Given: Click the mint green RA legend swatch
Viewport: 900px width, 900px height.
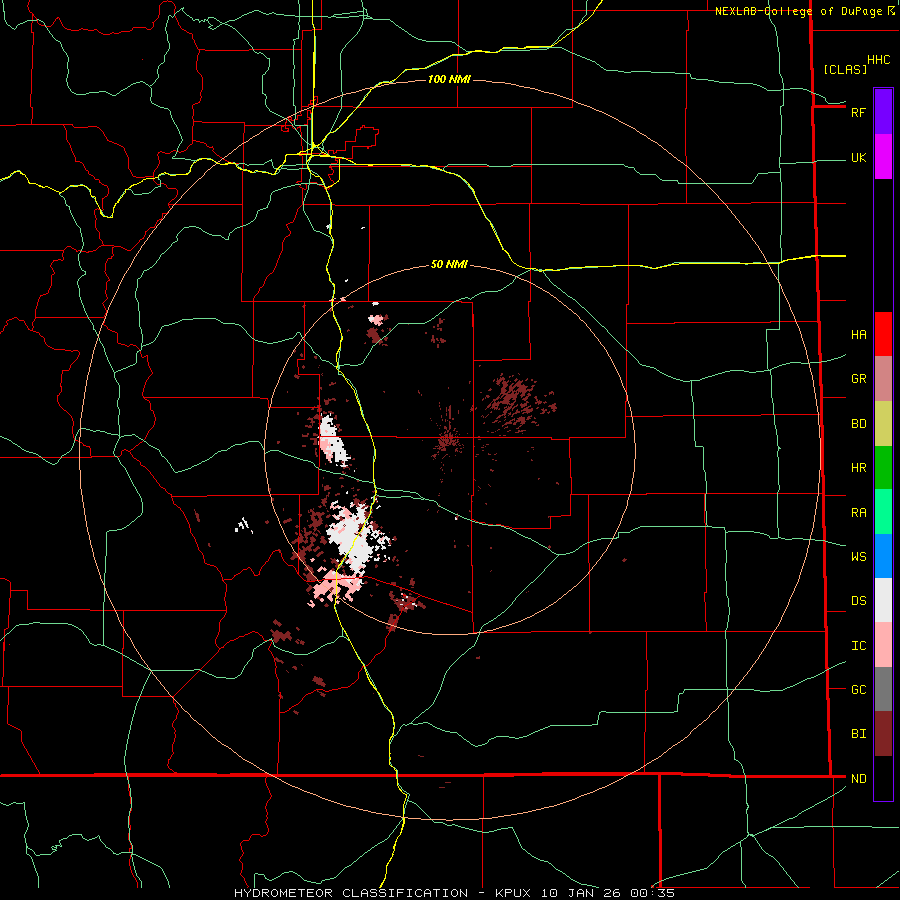Looking at the screenshot, I should (883, 512).
